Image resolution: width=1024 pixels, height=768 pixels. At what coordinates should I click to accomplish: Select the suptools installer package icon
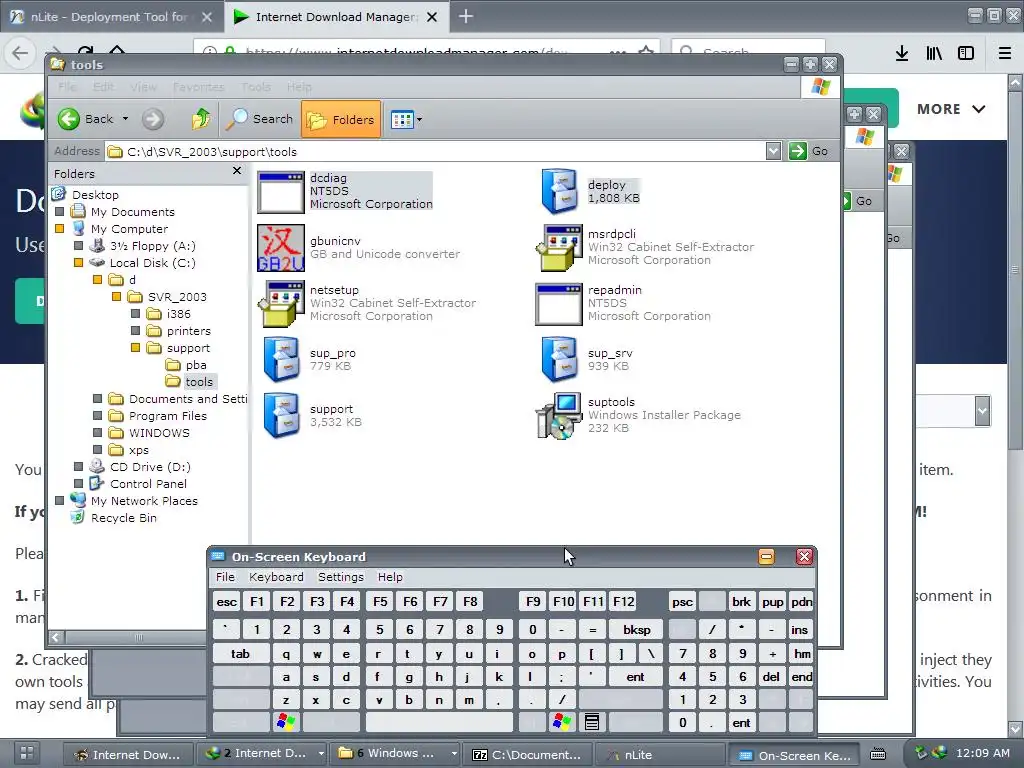pos(559,415)
